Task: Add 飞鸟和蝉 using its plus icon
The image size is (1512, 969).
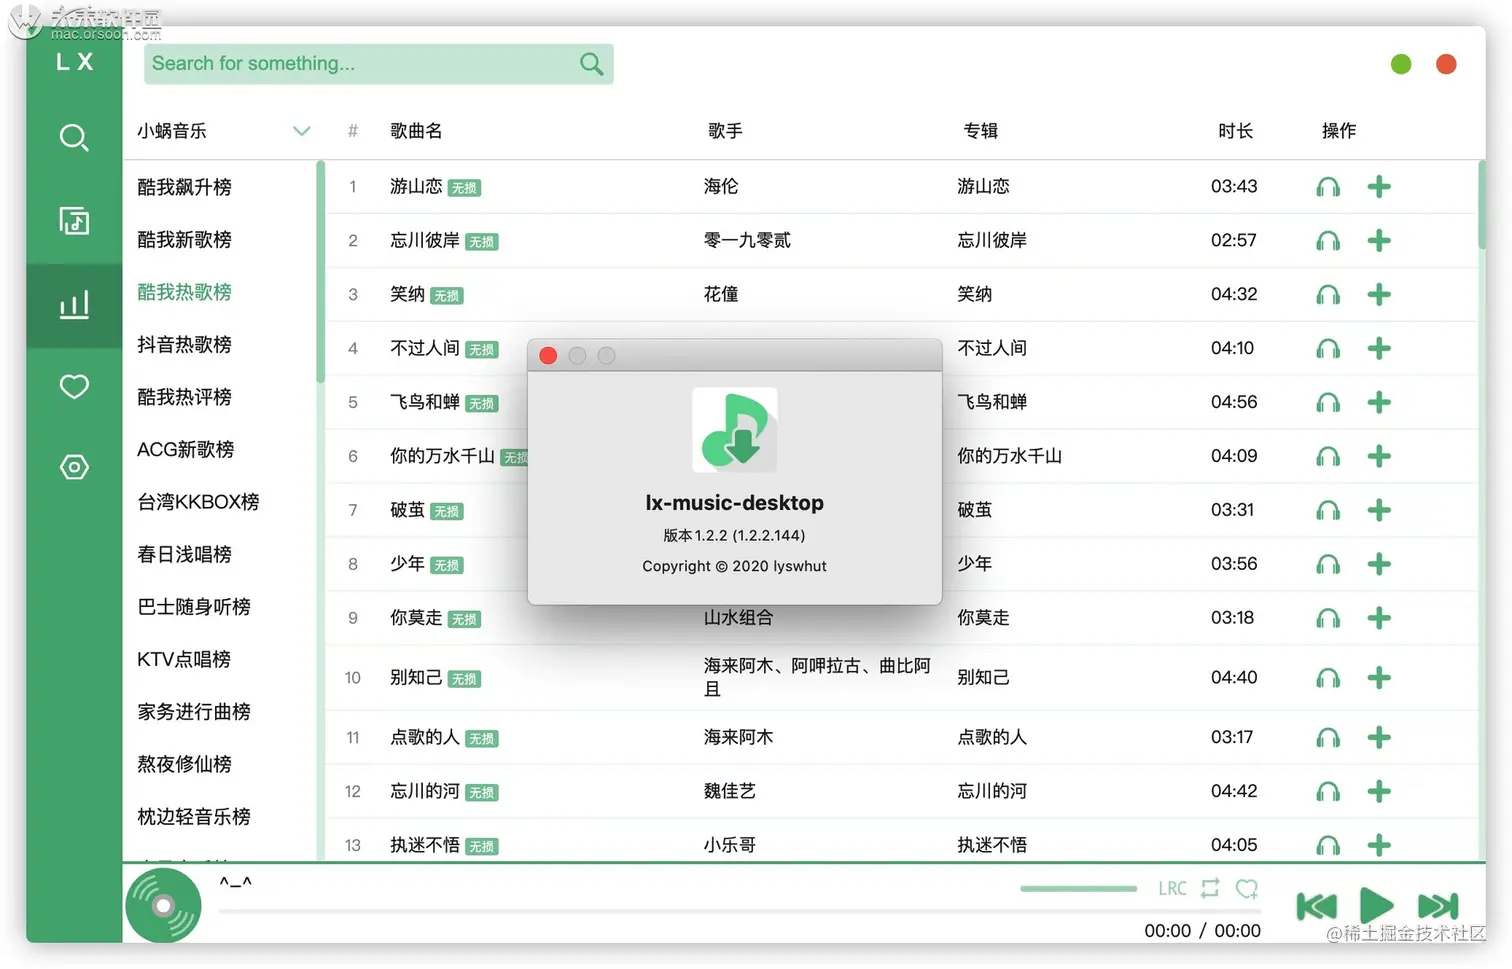Action: (1379, 403)
